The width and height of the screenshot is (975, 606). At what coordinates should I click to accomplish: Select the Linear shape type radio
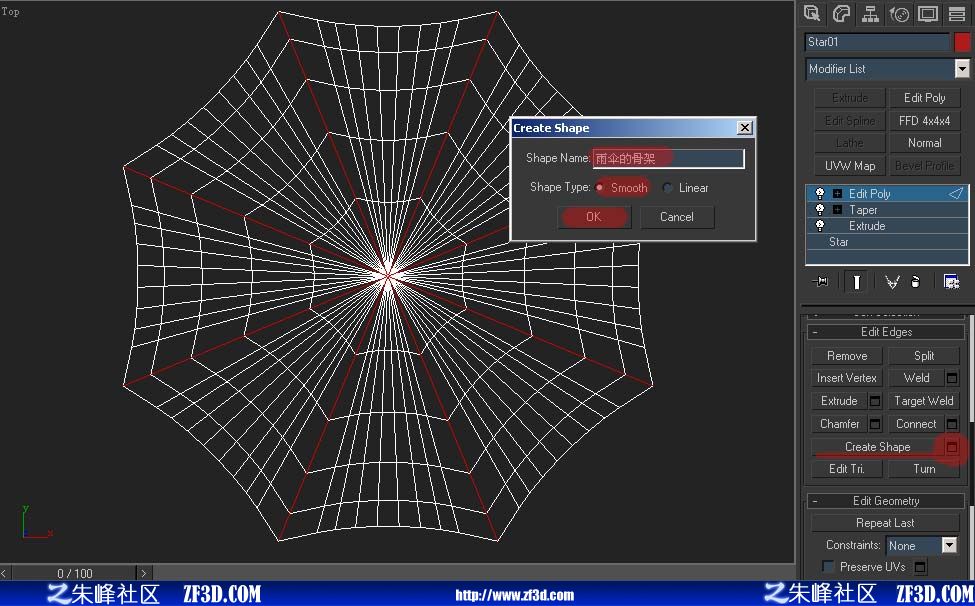tap(667, 188)
